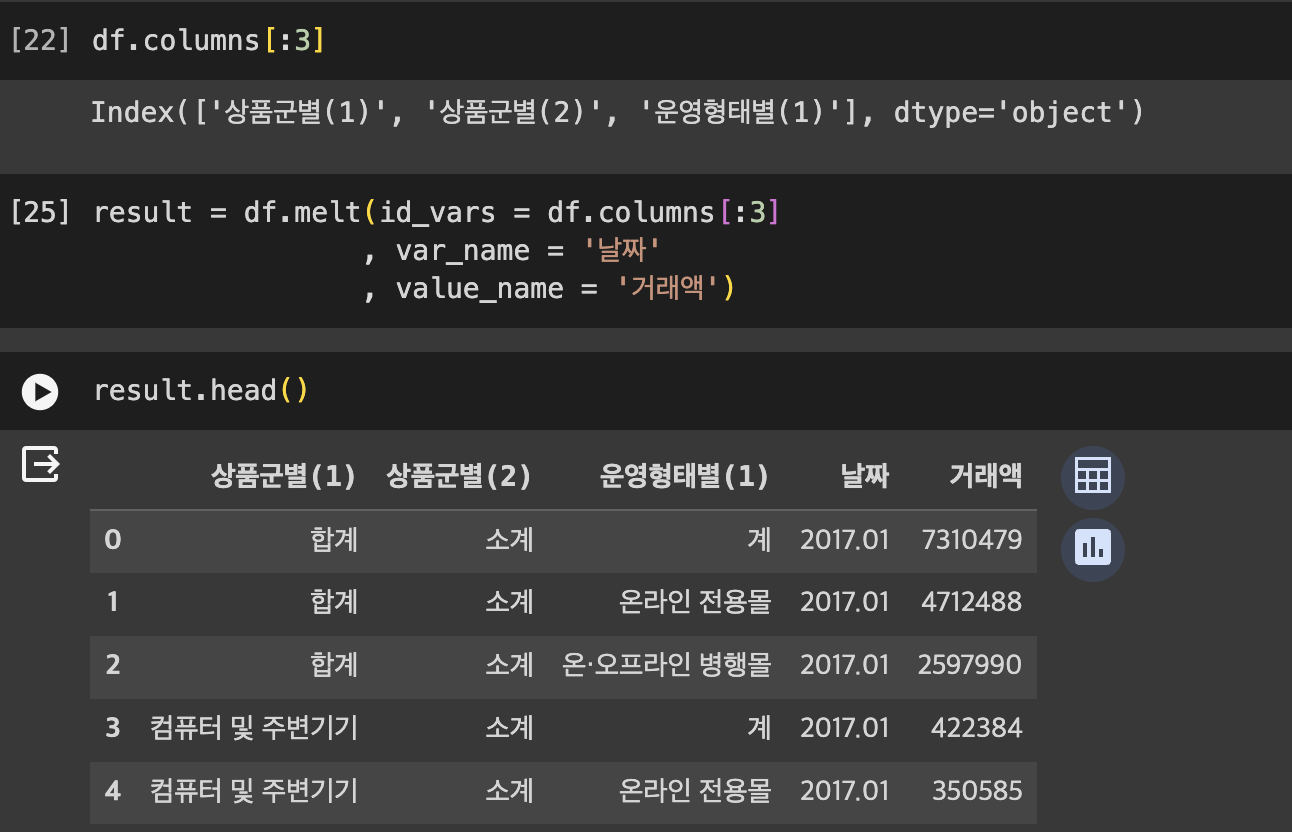Screen dimensions: 1292x832
Task: Click value 350585 in row 4
Action: tap(977, 791)
